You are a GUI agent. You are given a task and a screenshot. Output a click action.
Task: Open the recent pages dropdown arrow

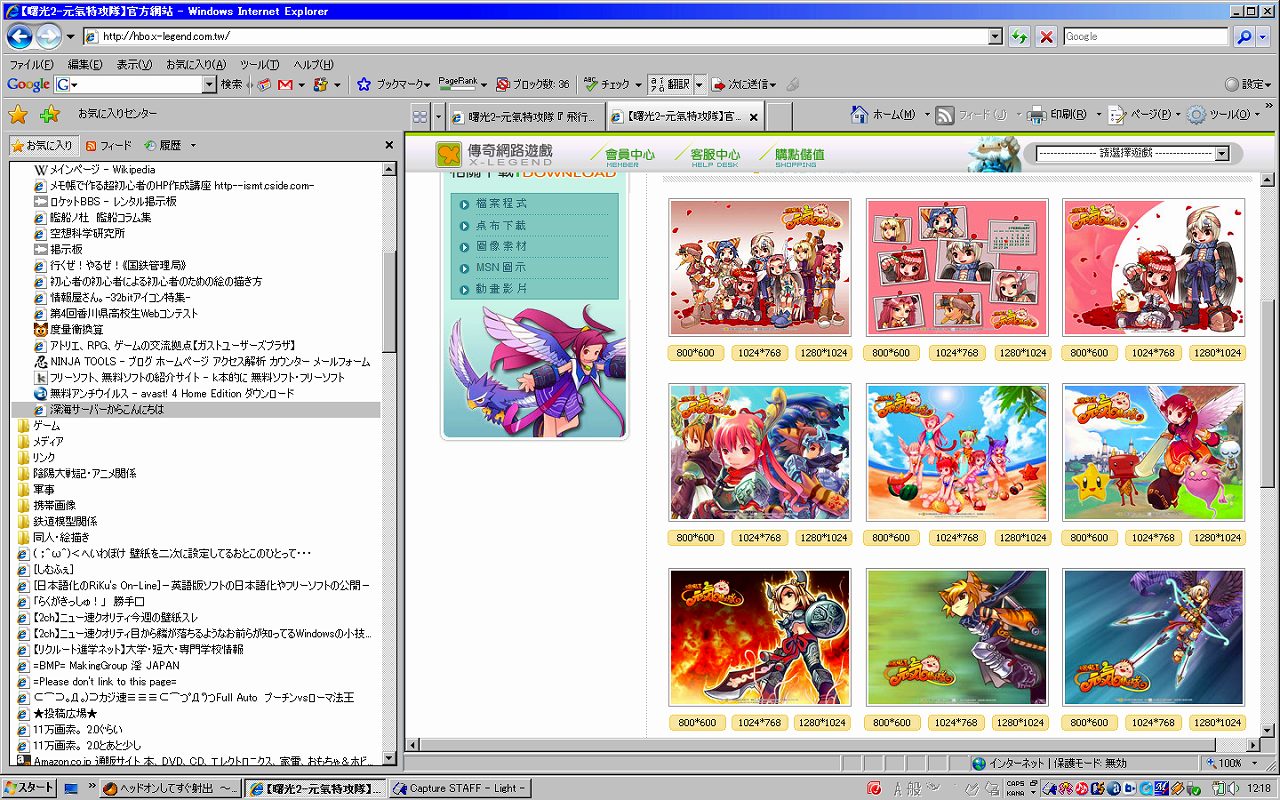pos(70,37)
